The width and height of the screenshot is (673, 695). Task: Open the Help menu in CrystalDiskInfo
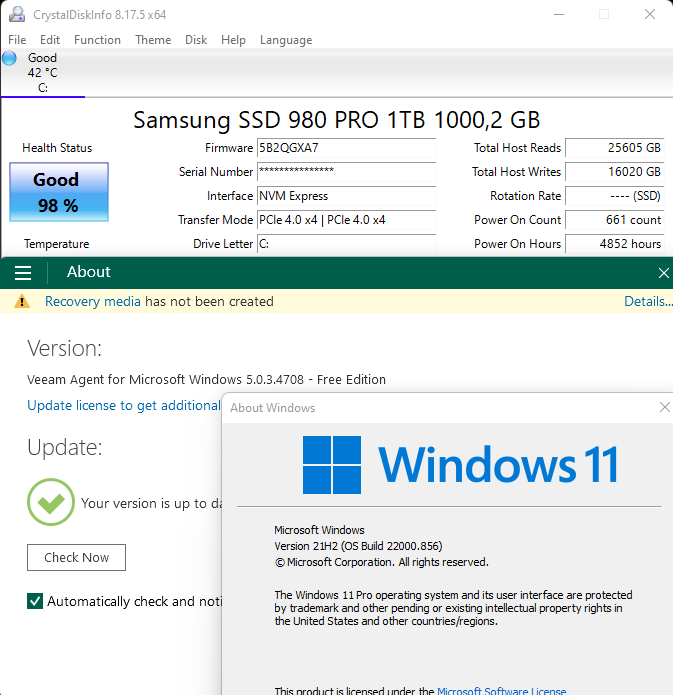click(233, 40)
